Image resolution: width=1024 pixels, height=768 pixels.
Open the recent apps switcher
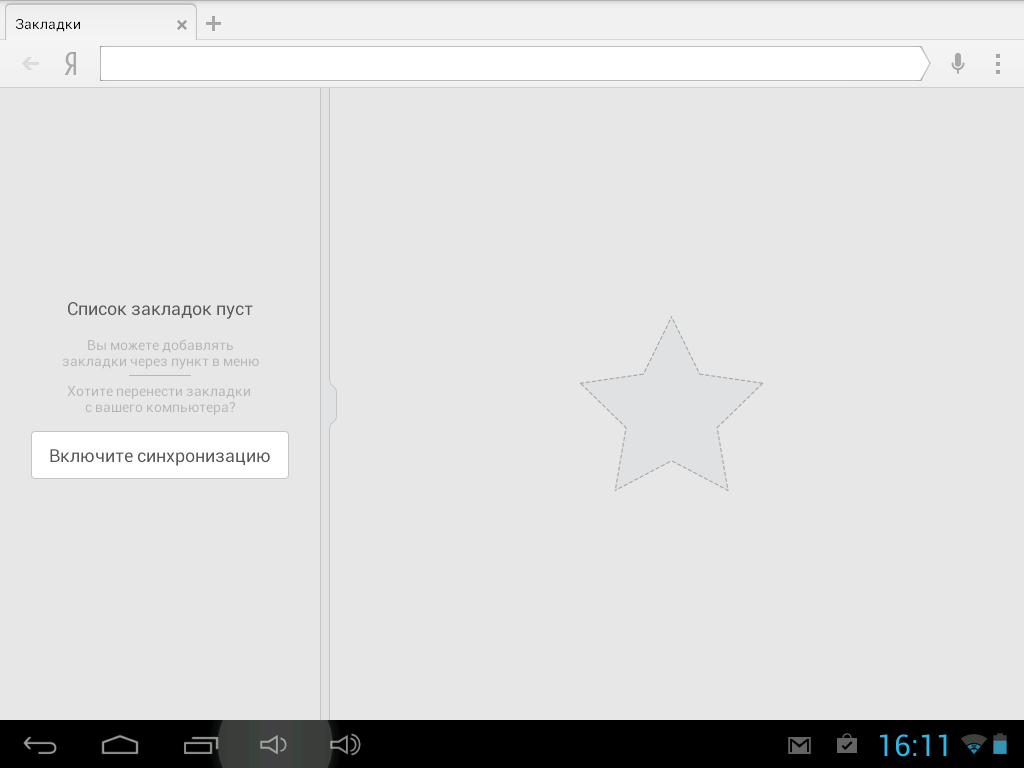[x=200, y=744]
